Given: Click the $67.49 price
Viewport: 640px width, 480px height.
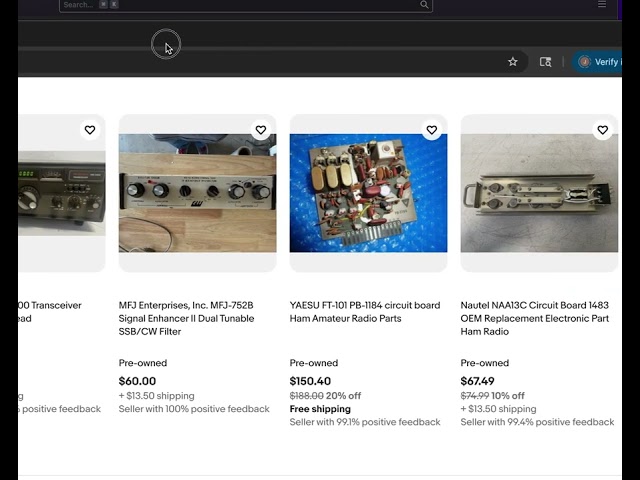Looking at the screenshot, I should pos(478,381).
